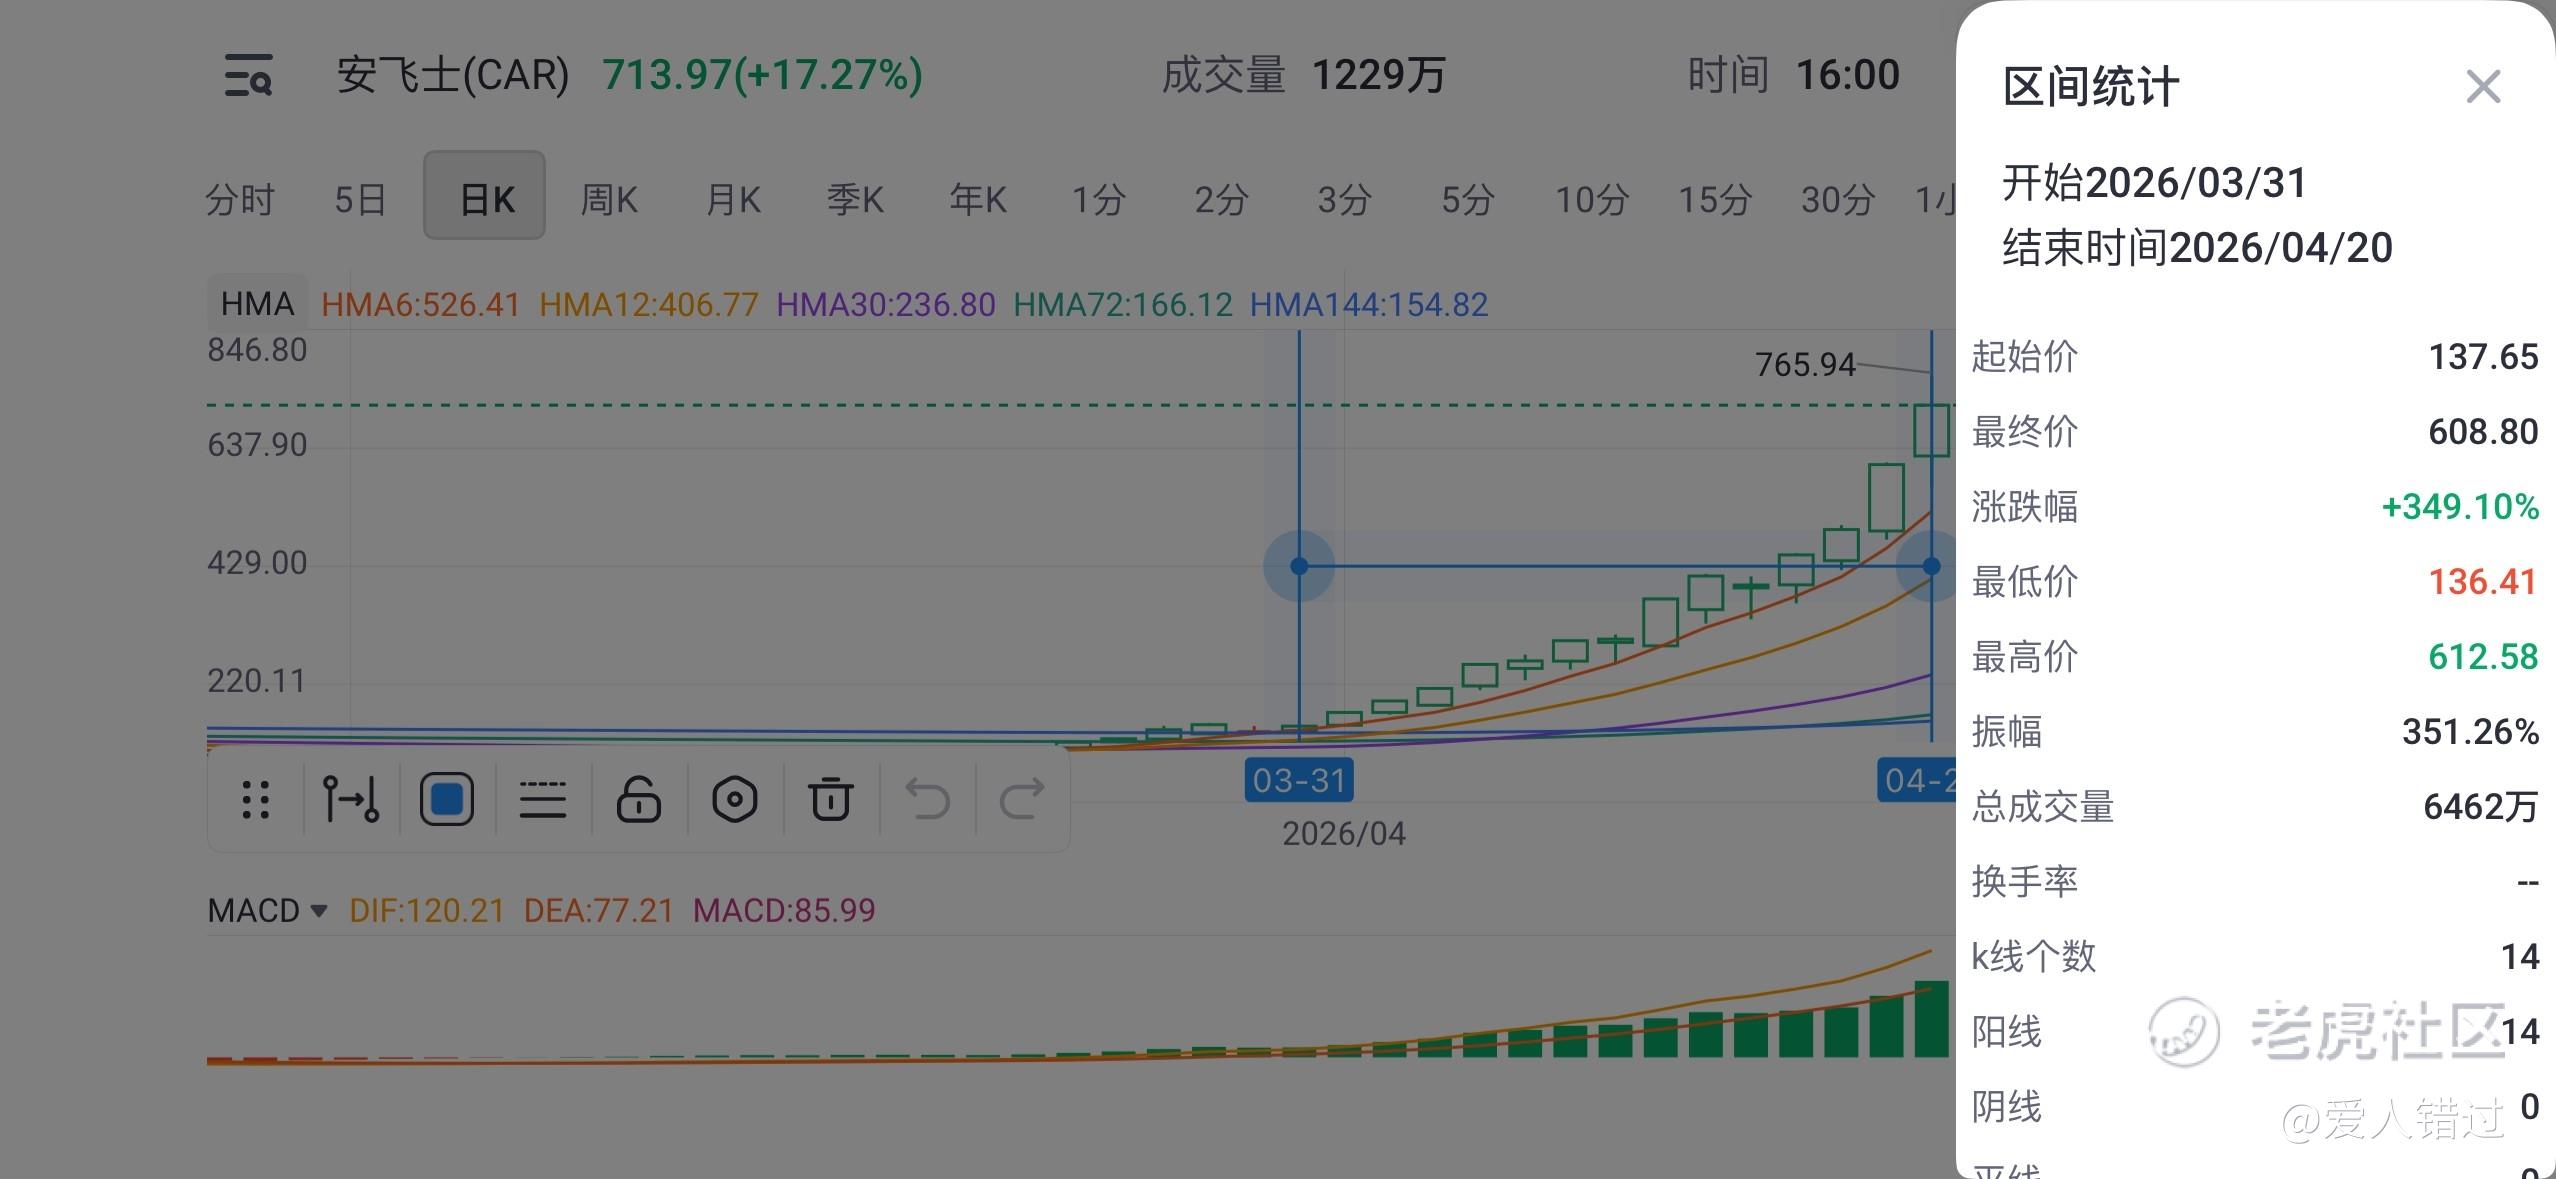This screenshot has width=2556, height=1179.
Task: Delete drawing with trash icon
Action: pyautogui.click(x=830, y=799)
